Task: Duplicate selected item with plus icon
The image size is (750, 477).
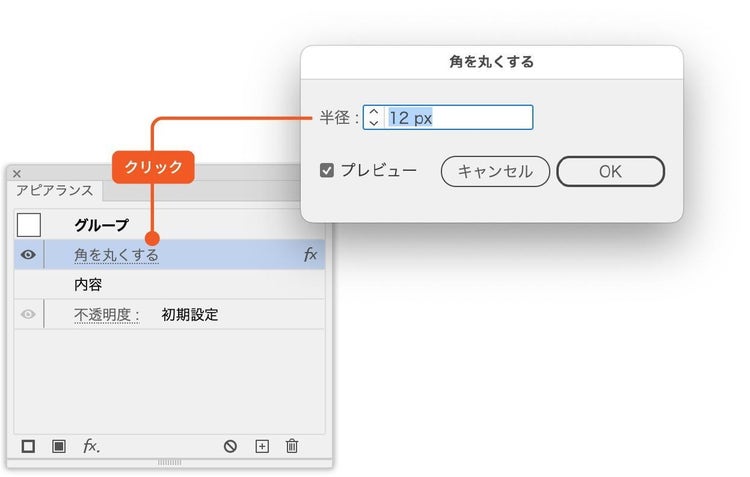Action: point(262,446)
